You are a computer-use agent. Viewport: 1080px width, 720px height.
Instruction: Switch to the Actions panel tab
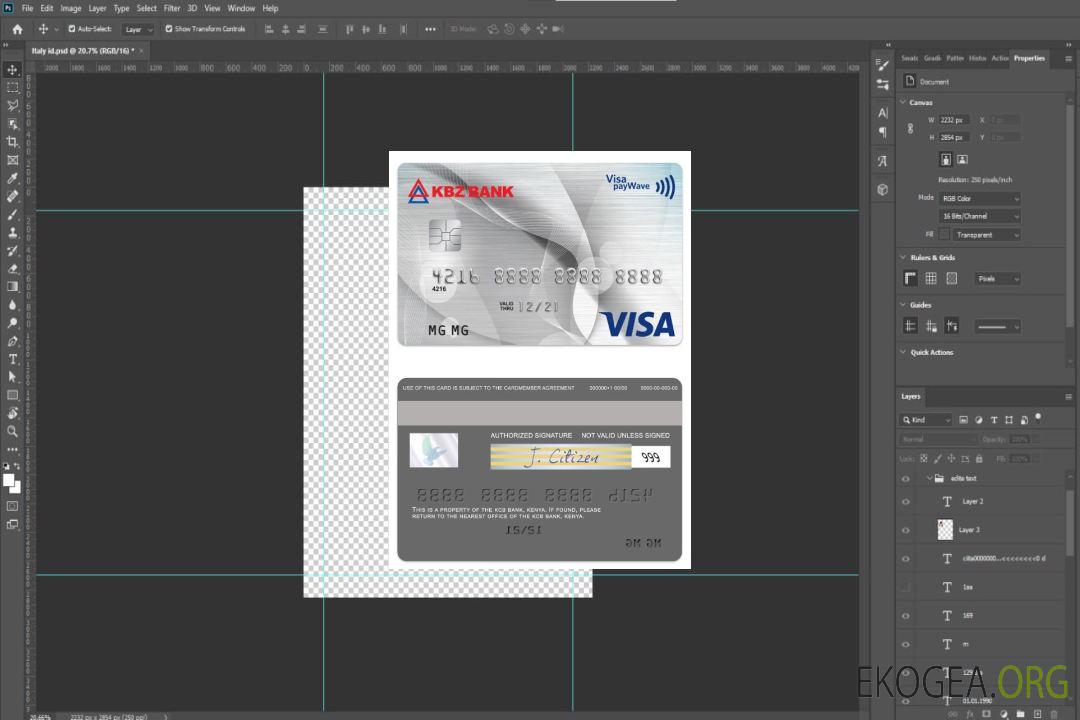tap(999, 58)
